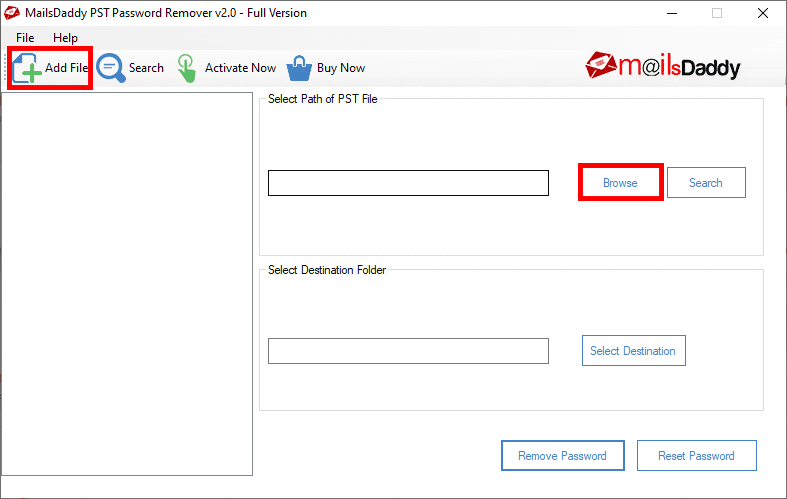Close the MailsDaddy application window

click(763, 13)
